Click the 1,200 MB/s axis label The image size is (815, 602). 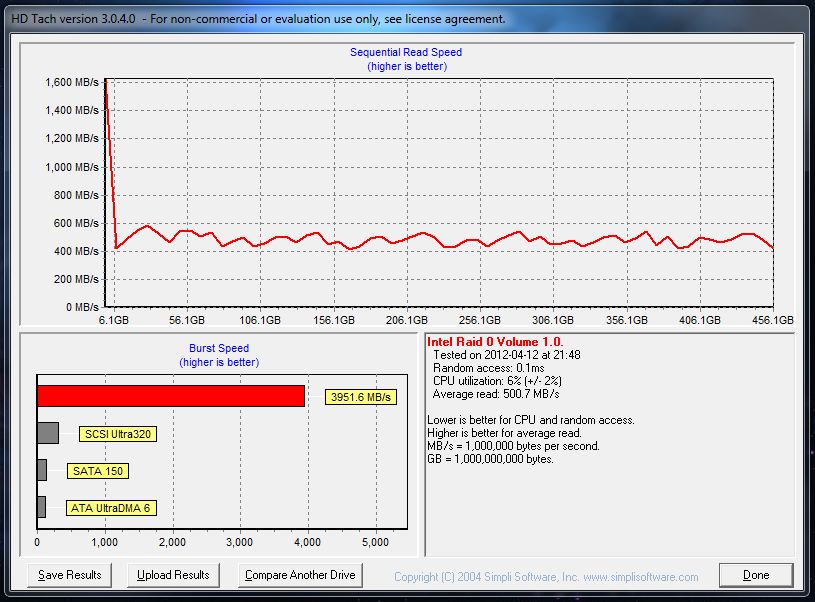click(72, 138)
